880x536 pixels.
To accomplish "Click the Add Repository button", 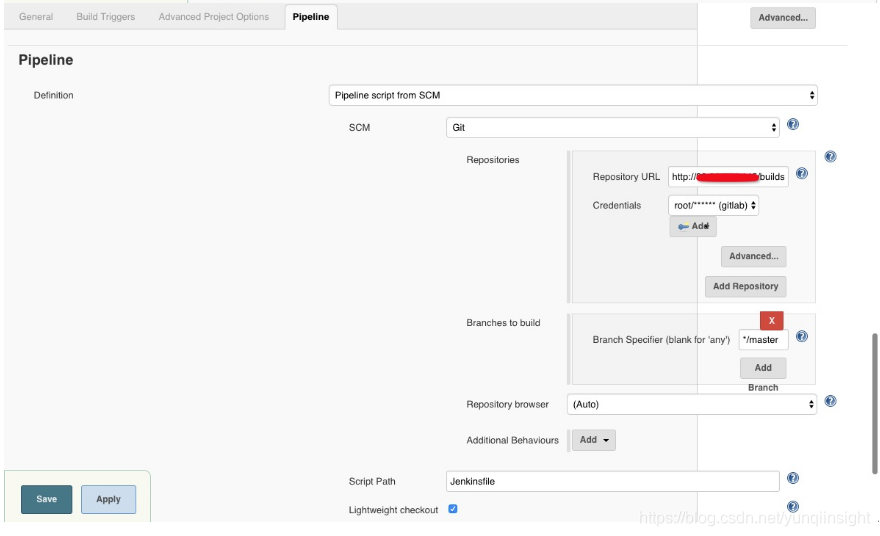I will click(745, 287).
